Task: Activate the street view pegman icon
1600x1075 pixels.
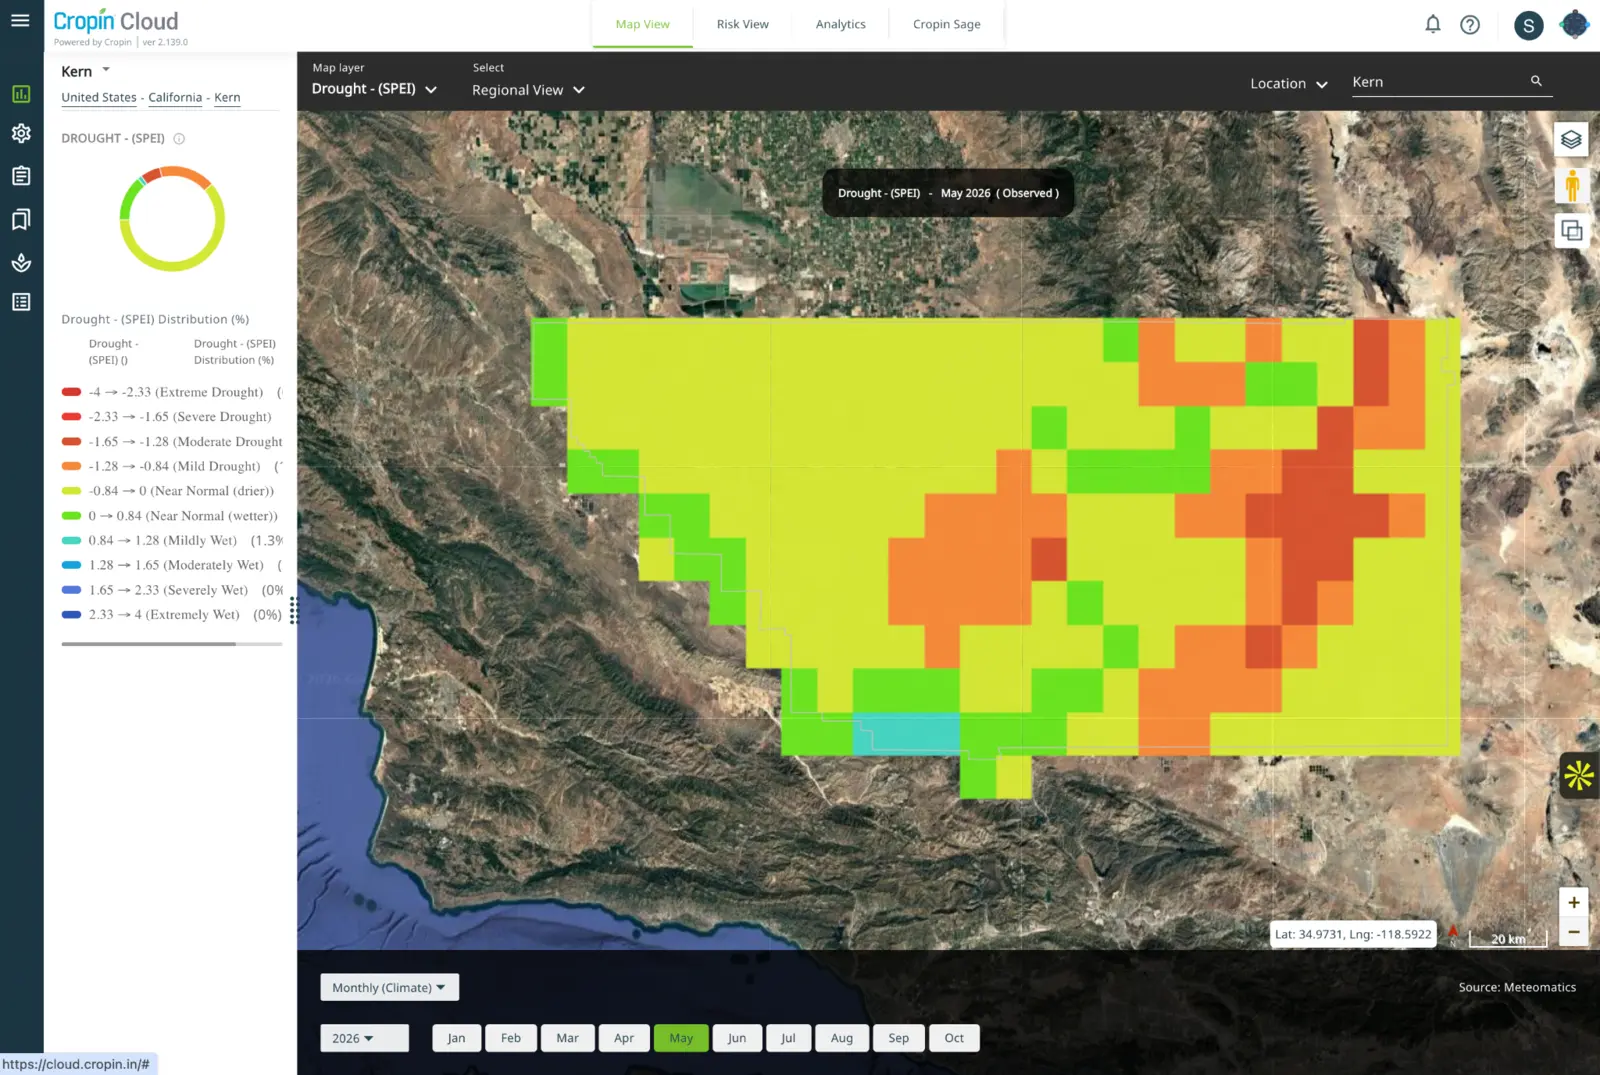Action: tap(1571, 185)
